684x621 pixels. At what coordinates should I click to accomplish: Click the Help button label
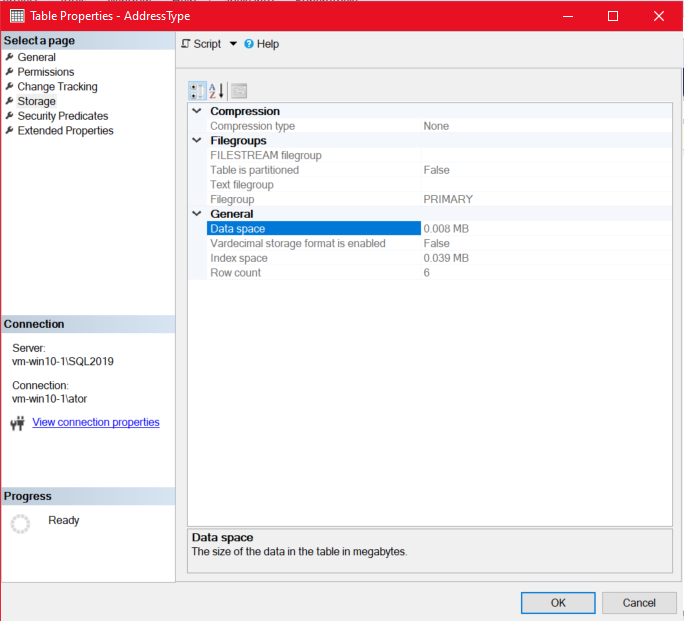click(268, 44)
